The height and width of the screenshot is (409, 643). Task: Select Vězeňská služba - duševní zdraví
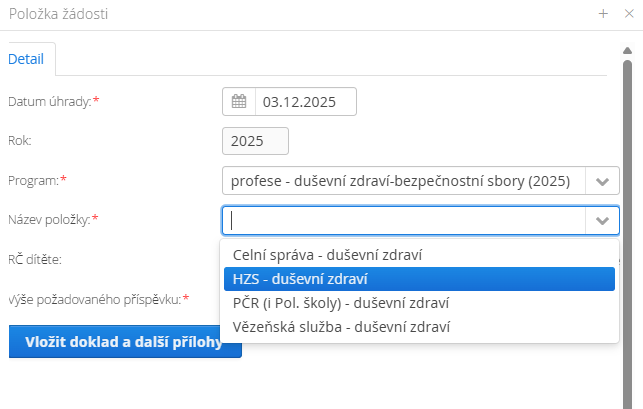(x=341, y=327)
